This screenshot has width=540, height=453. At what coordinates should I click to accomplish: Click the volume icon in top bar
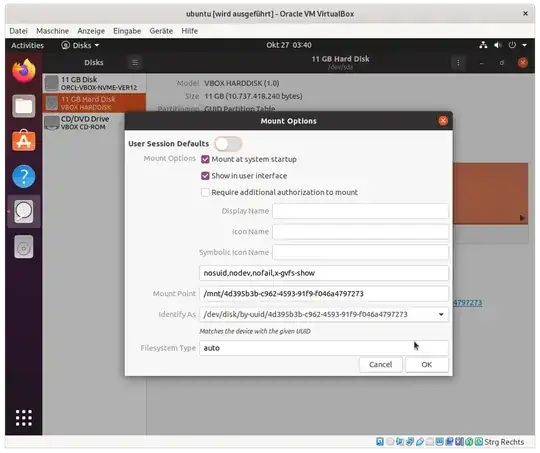pyautogui.click(x=498, y=45)
